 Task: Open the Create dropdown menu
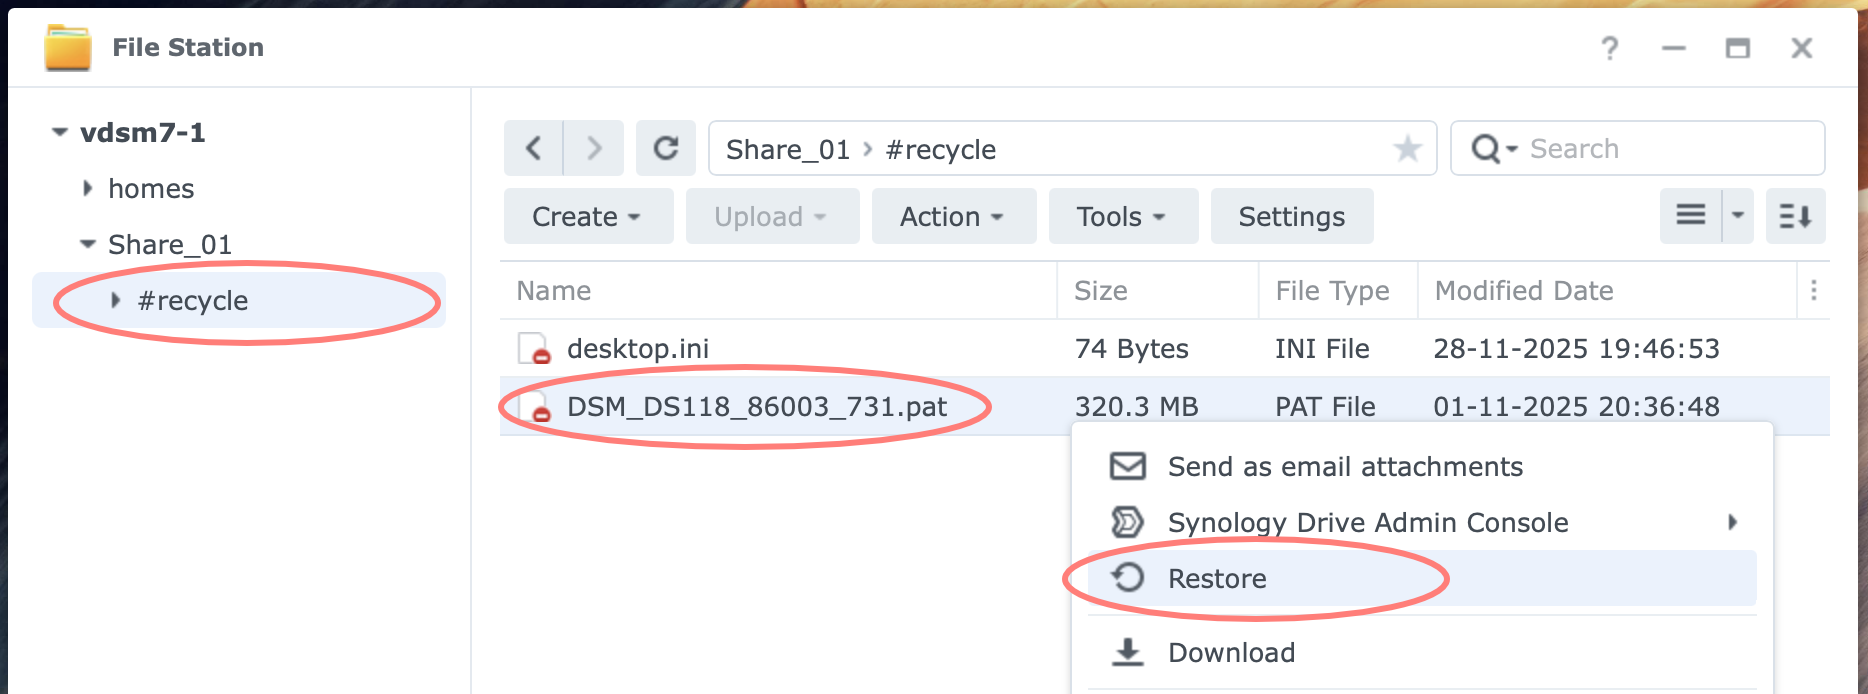(588, 216)
